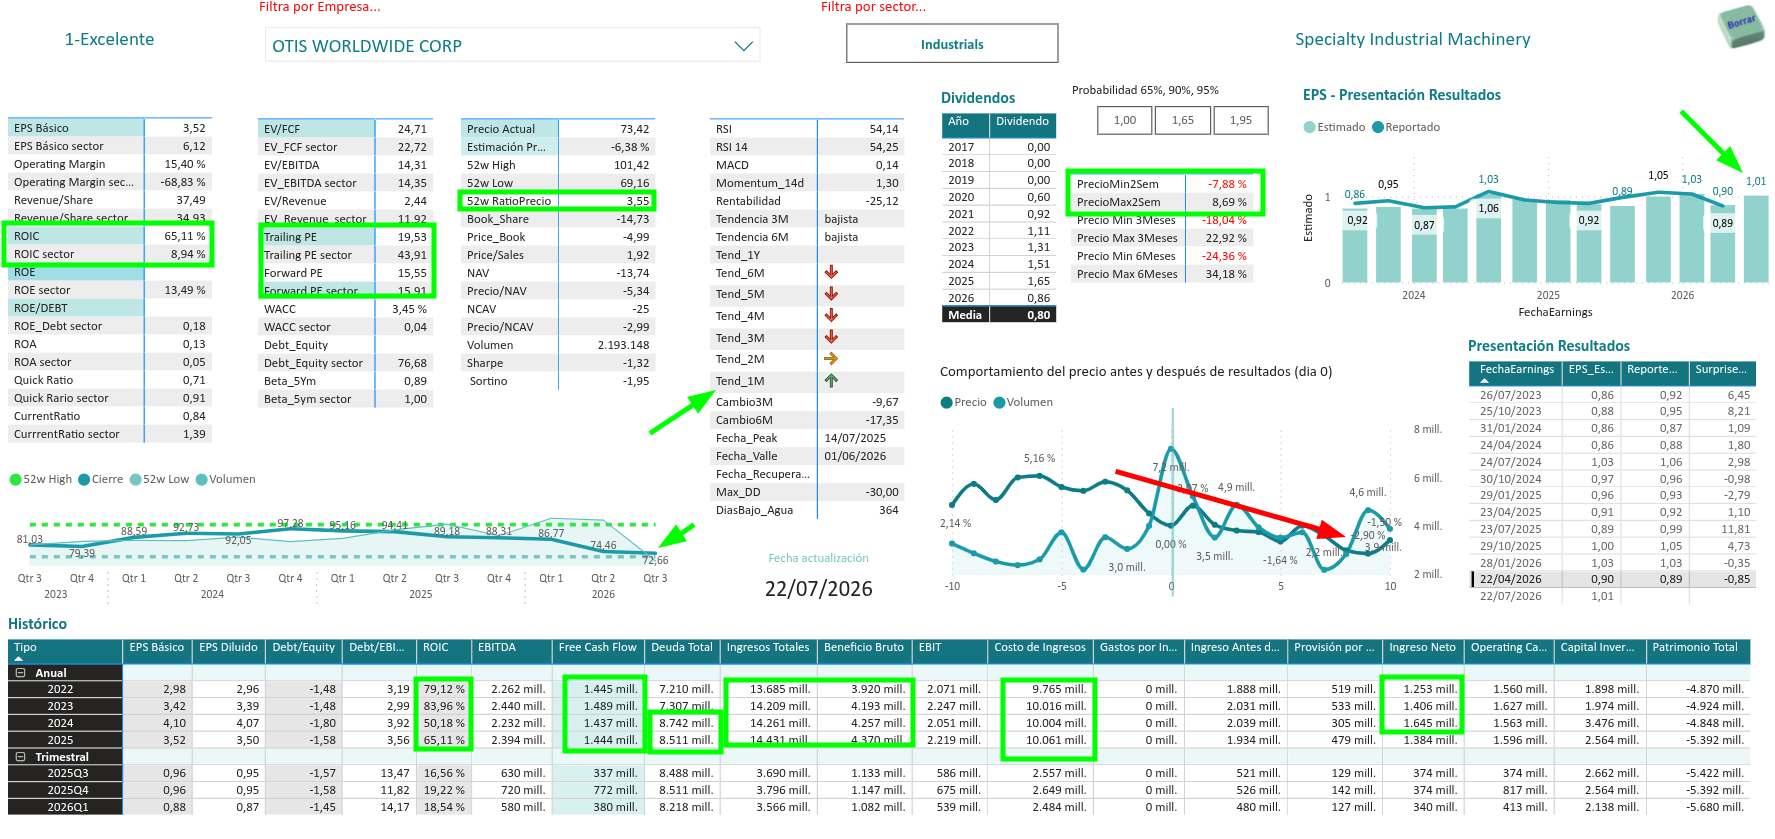Select the 1,95 probability button
Viewport: 1775px width, 839px height.
click(x=1241, y=120)
